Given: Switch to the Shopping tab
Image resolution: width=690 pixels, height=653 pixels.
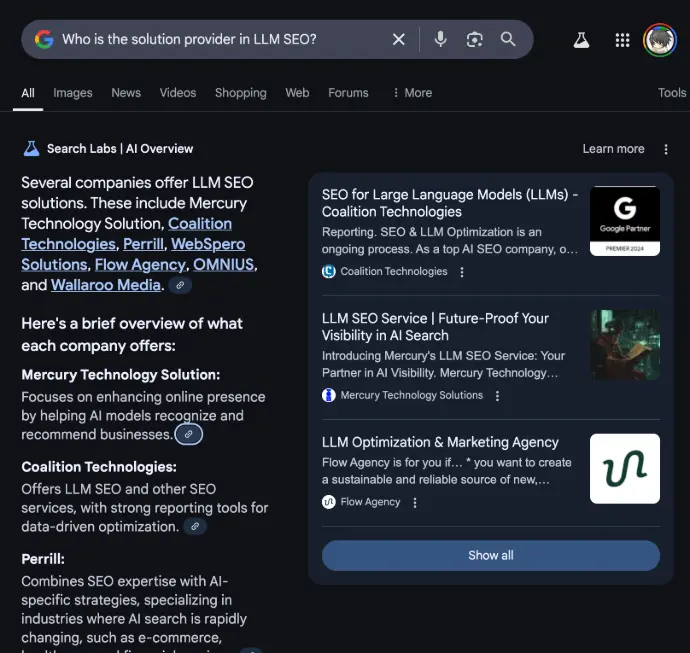Looking at the screenshot, I should (241, 93).
